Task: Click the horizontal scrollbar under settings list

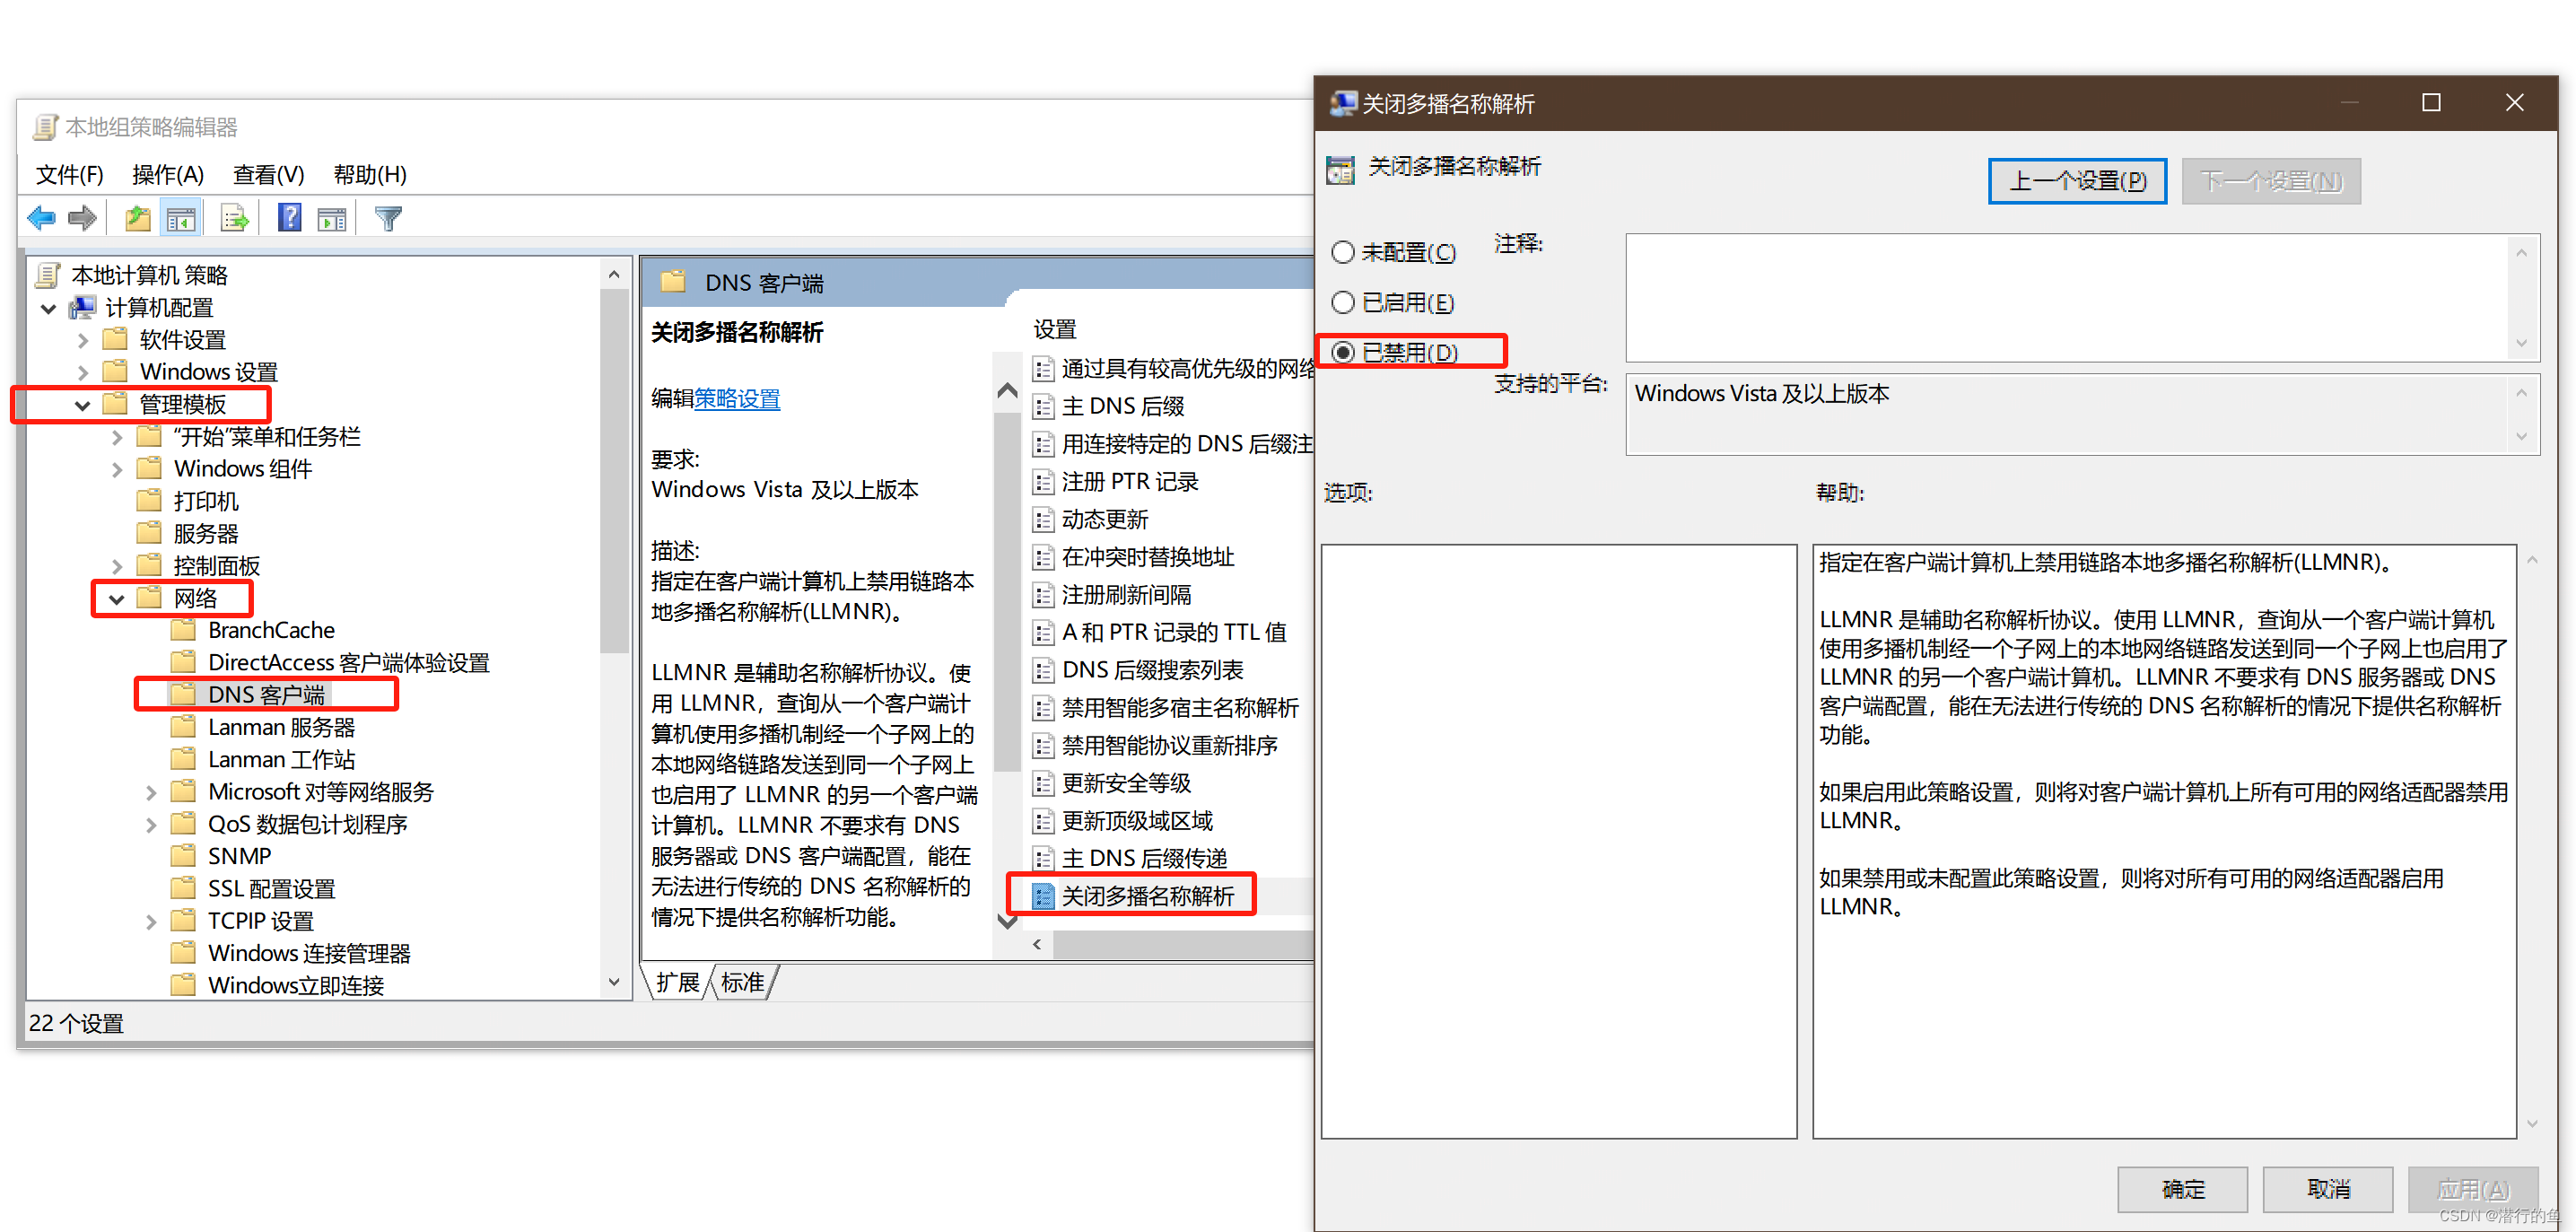Action: tap(1180, 944)
